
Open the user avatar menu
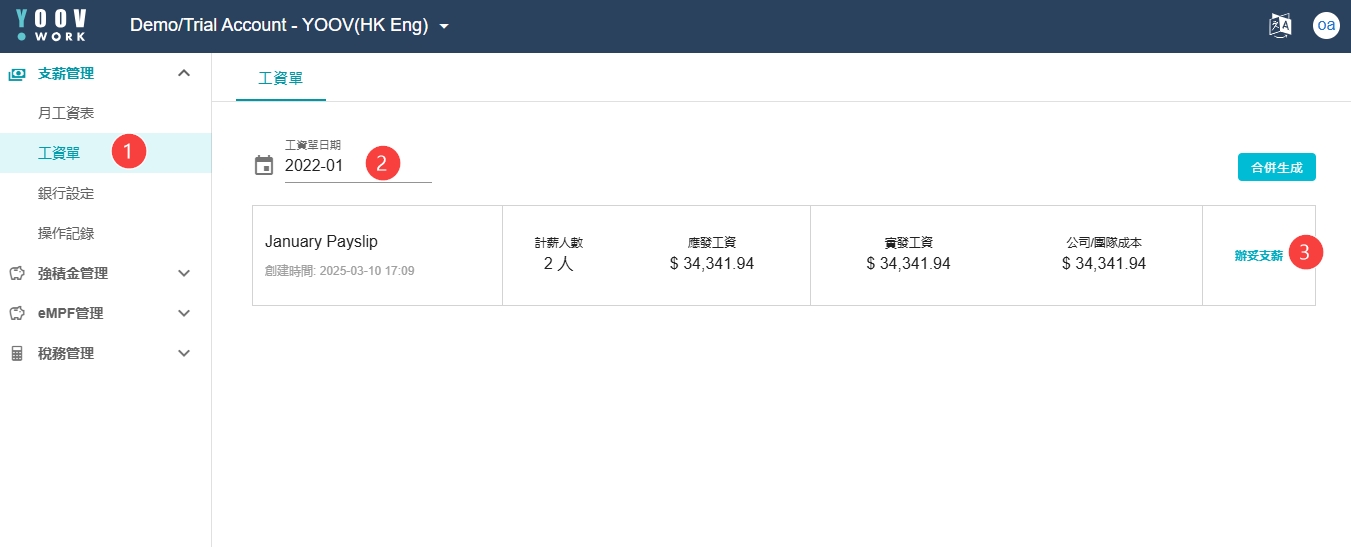point(1326,26)
